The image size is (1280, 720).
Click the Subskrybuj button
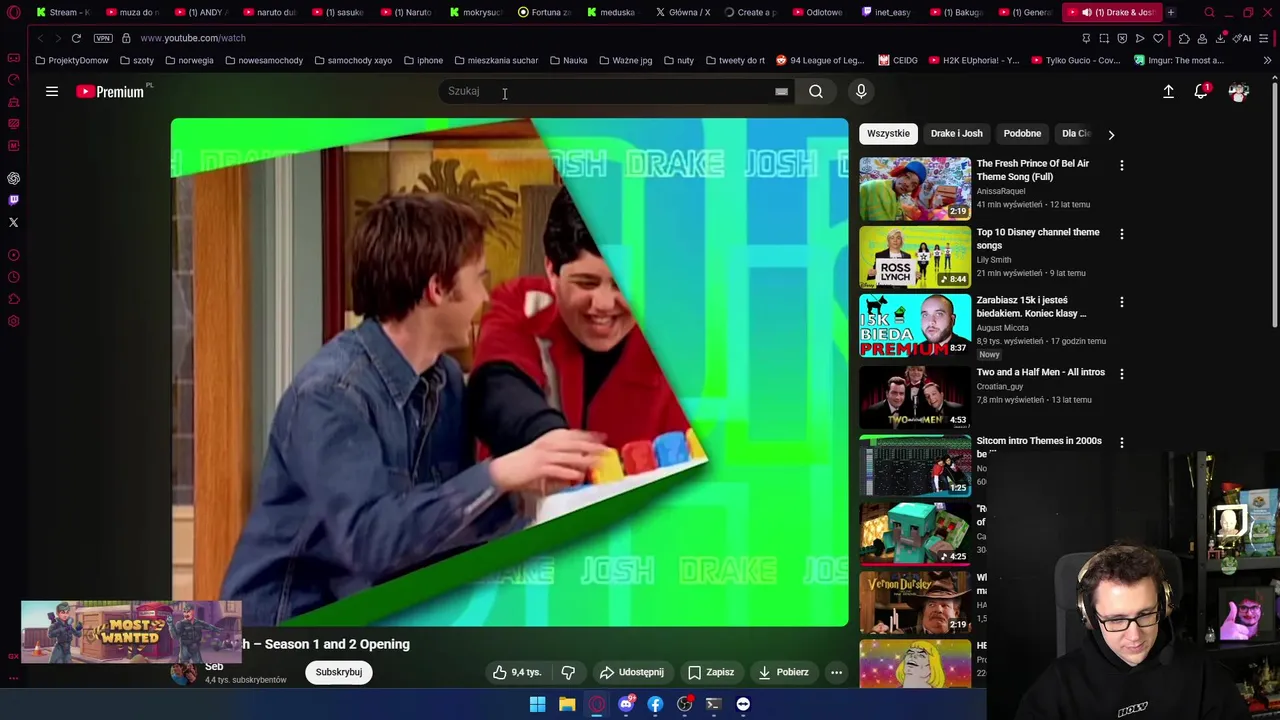coord(339,672)
